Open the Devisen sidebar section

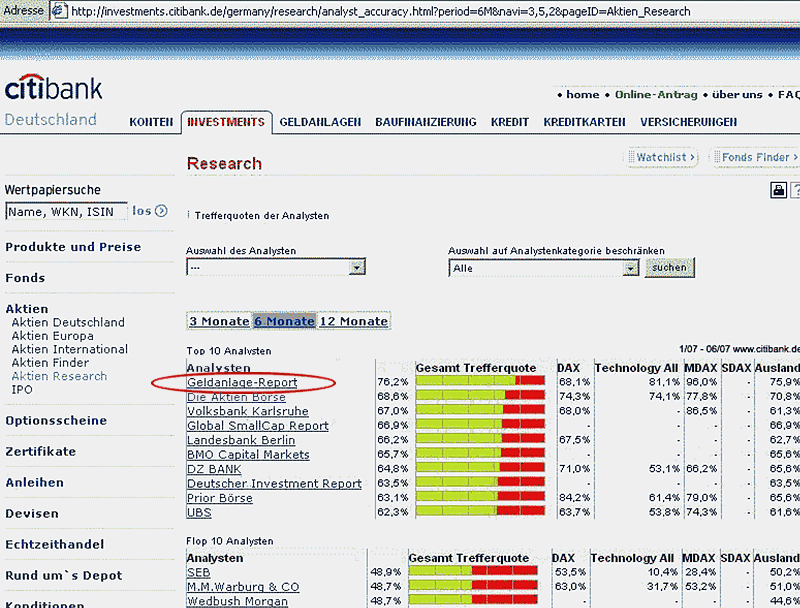(32, 514)
